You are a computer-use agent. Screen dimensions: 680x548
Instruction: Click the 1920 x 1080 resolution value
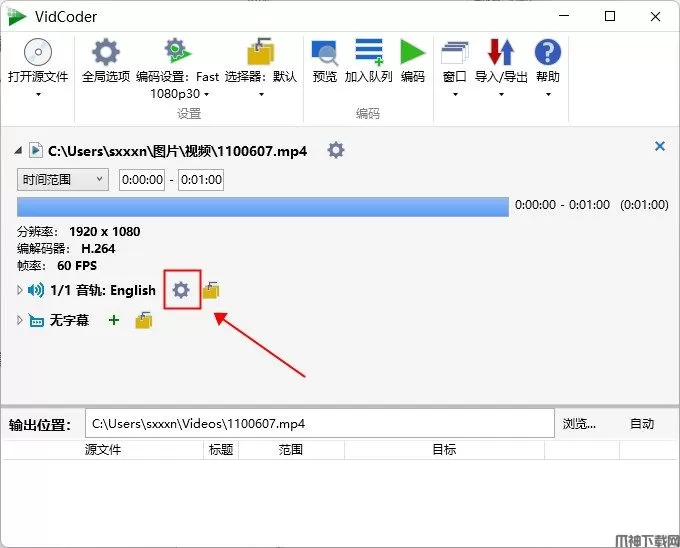[105, 232]
